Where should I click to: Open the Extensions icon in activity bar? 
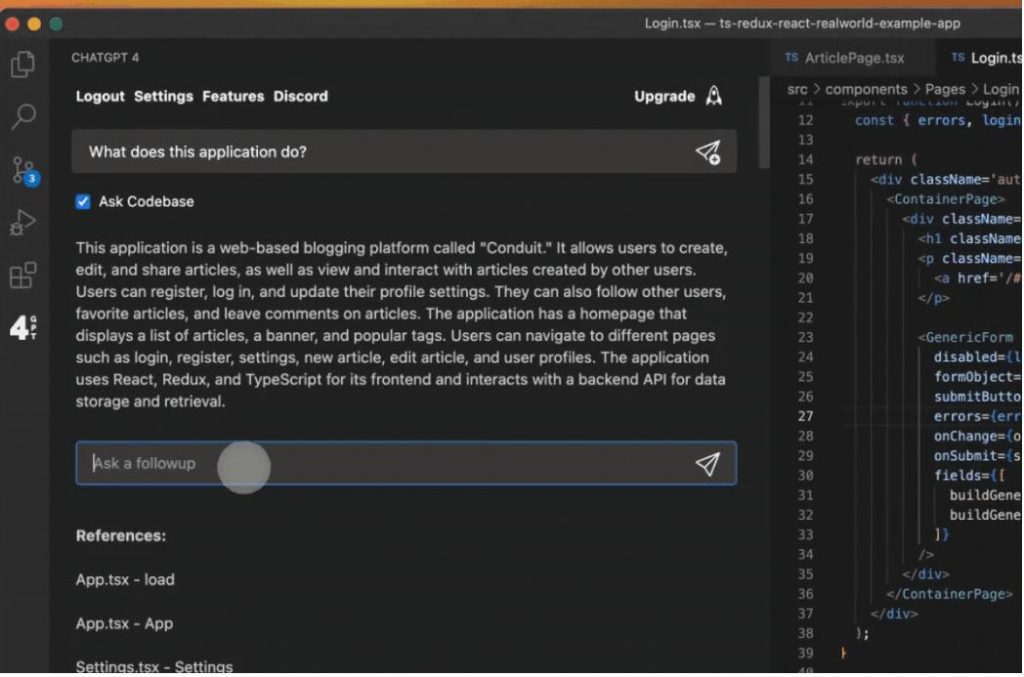(23, 275)
